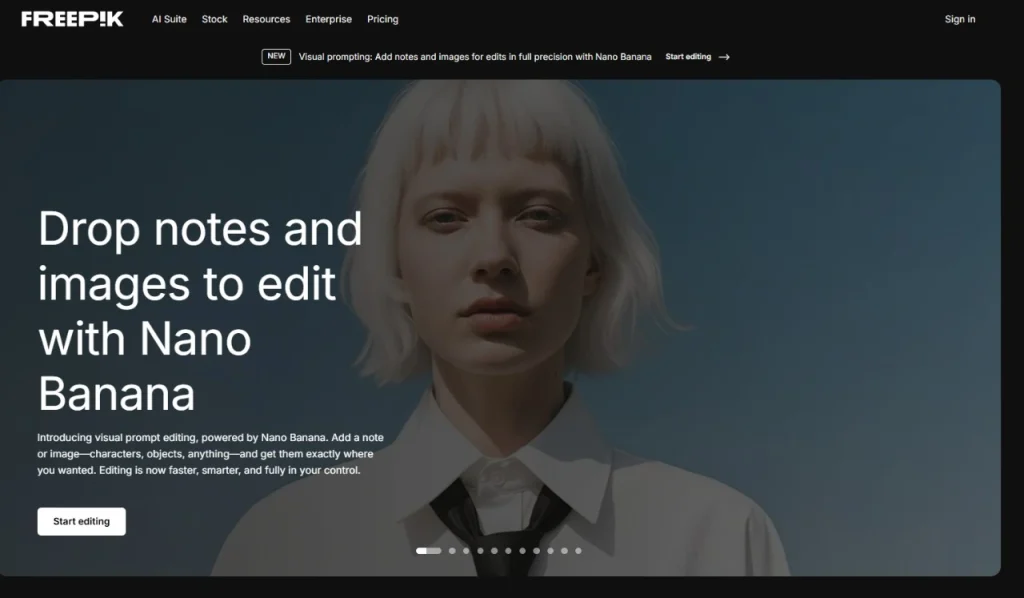Screen dimensions: 1024x598
Task: Click the Freepik logo
Action: click(72, 19)
